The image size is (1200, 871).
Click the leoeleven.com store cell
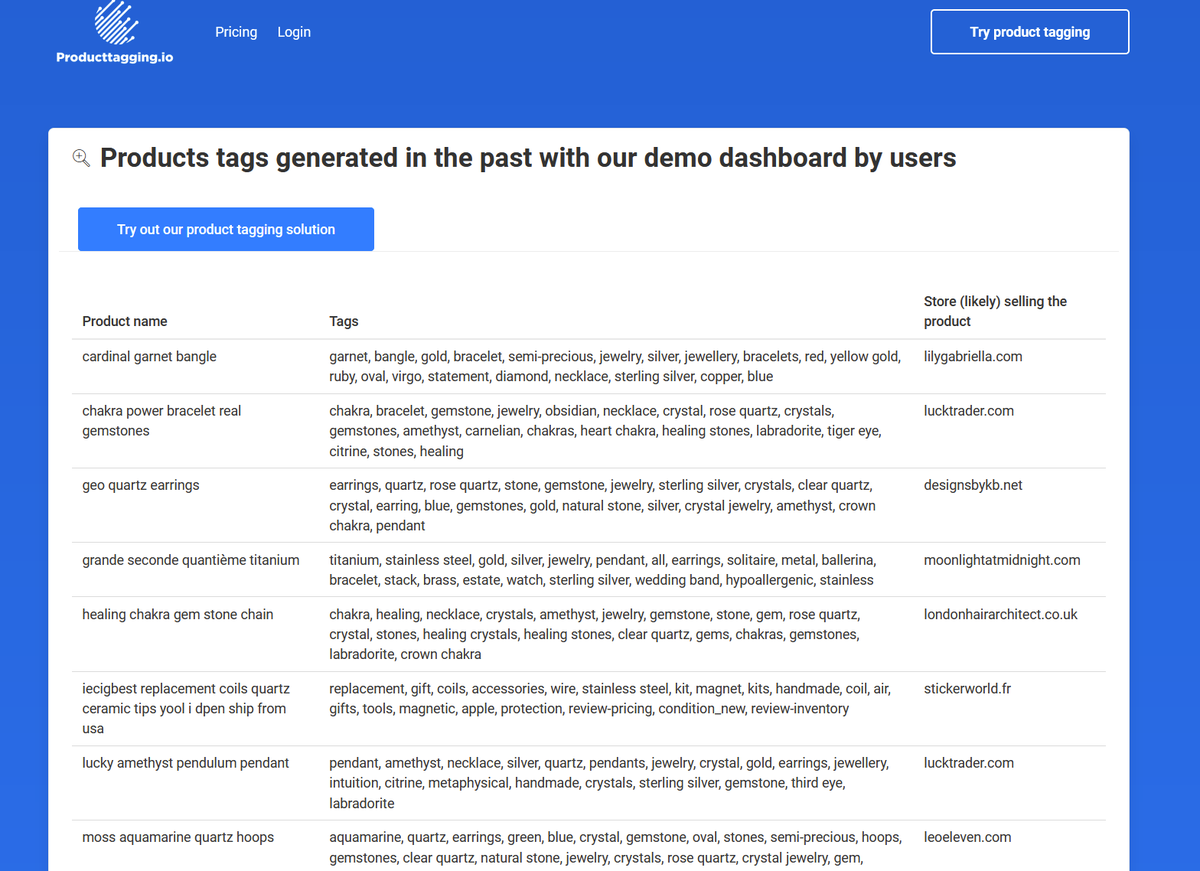[x=968, y=837]
